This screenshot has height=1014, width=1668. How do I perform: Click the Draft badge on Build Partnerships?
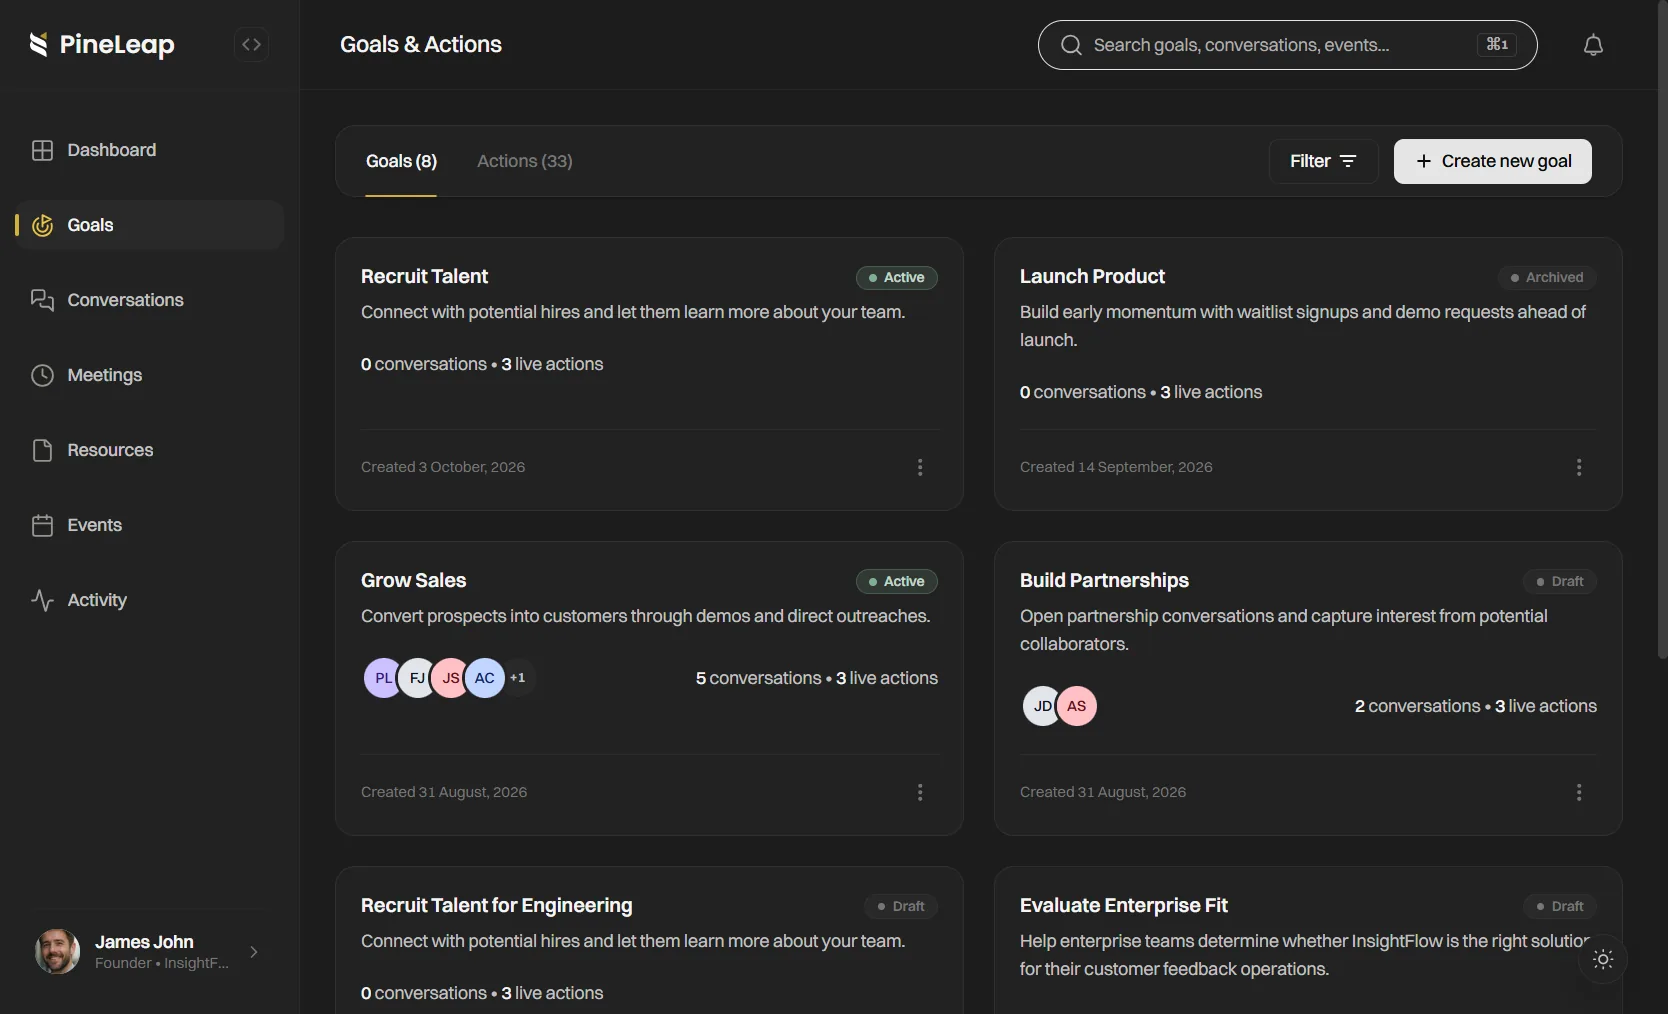pyautogui.click(x=1560, y=581)
